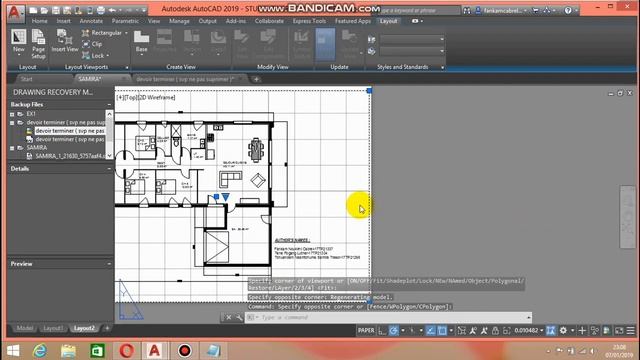
Task: Toggle PAPER space button in status bar
Action: (366, 330)
